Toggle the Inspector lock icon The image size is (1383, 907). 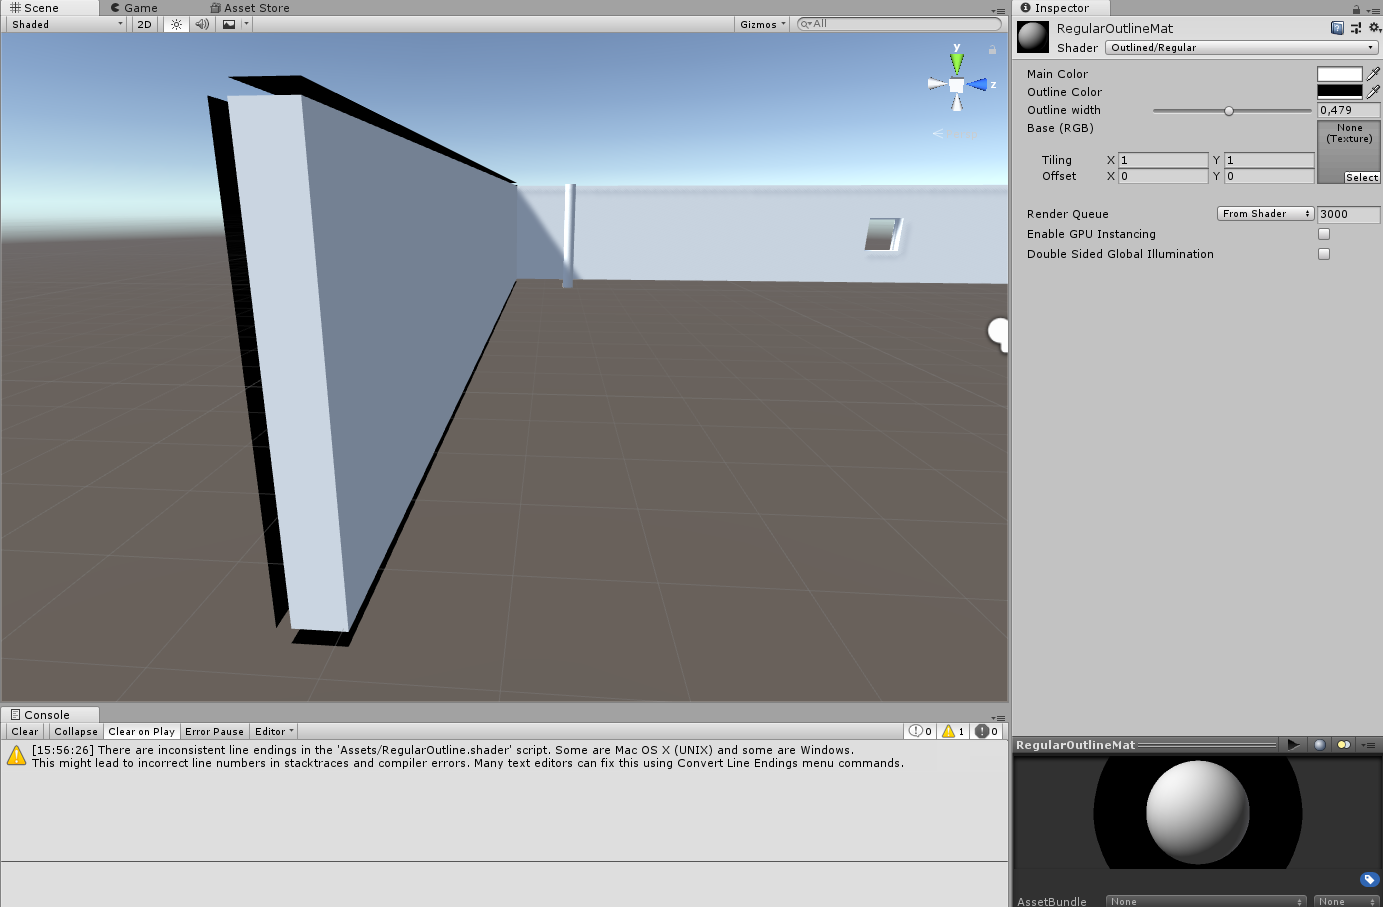click(x=1356, y=9)
